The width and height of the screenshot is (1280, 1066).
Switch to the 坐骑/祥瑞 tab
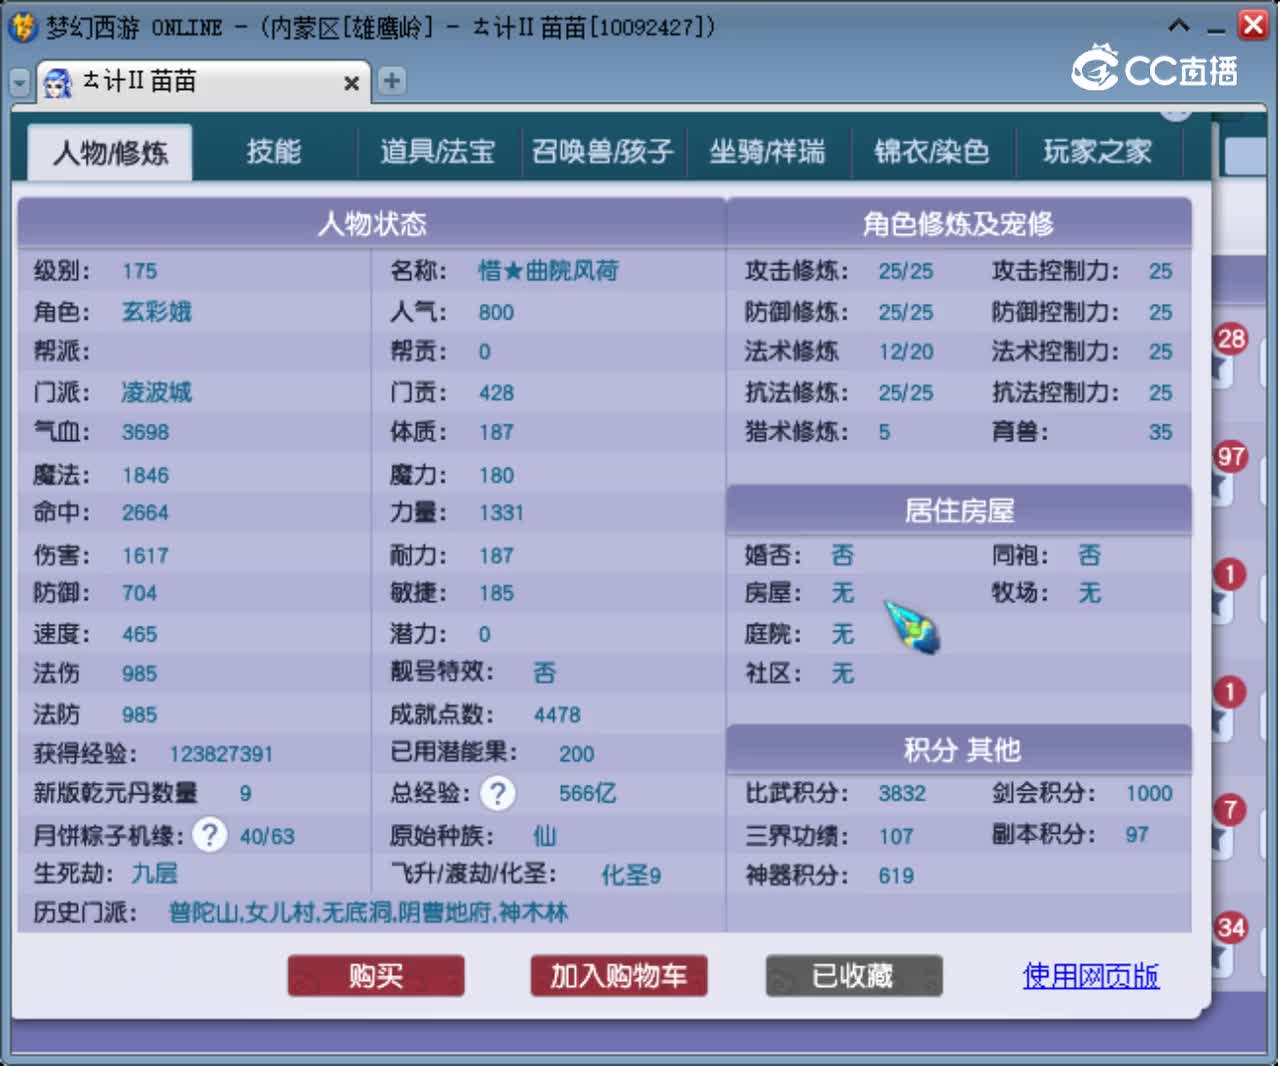pyautogui.click(x=768, y=152)
